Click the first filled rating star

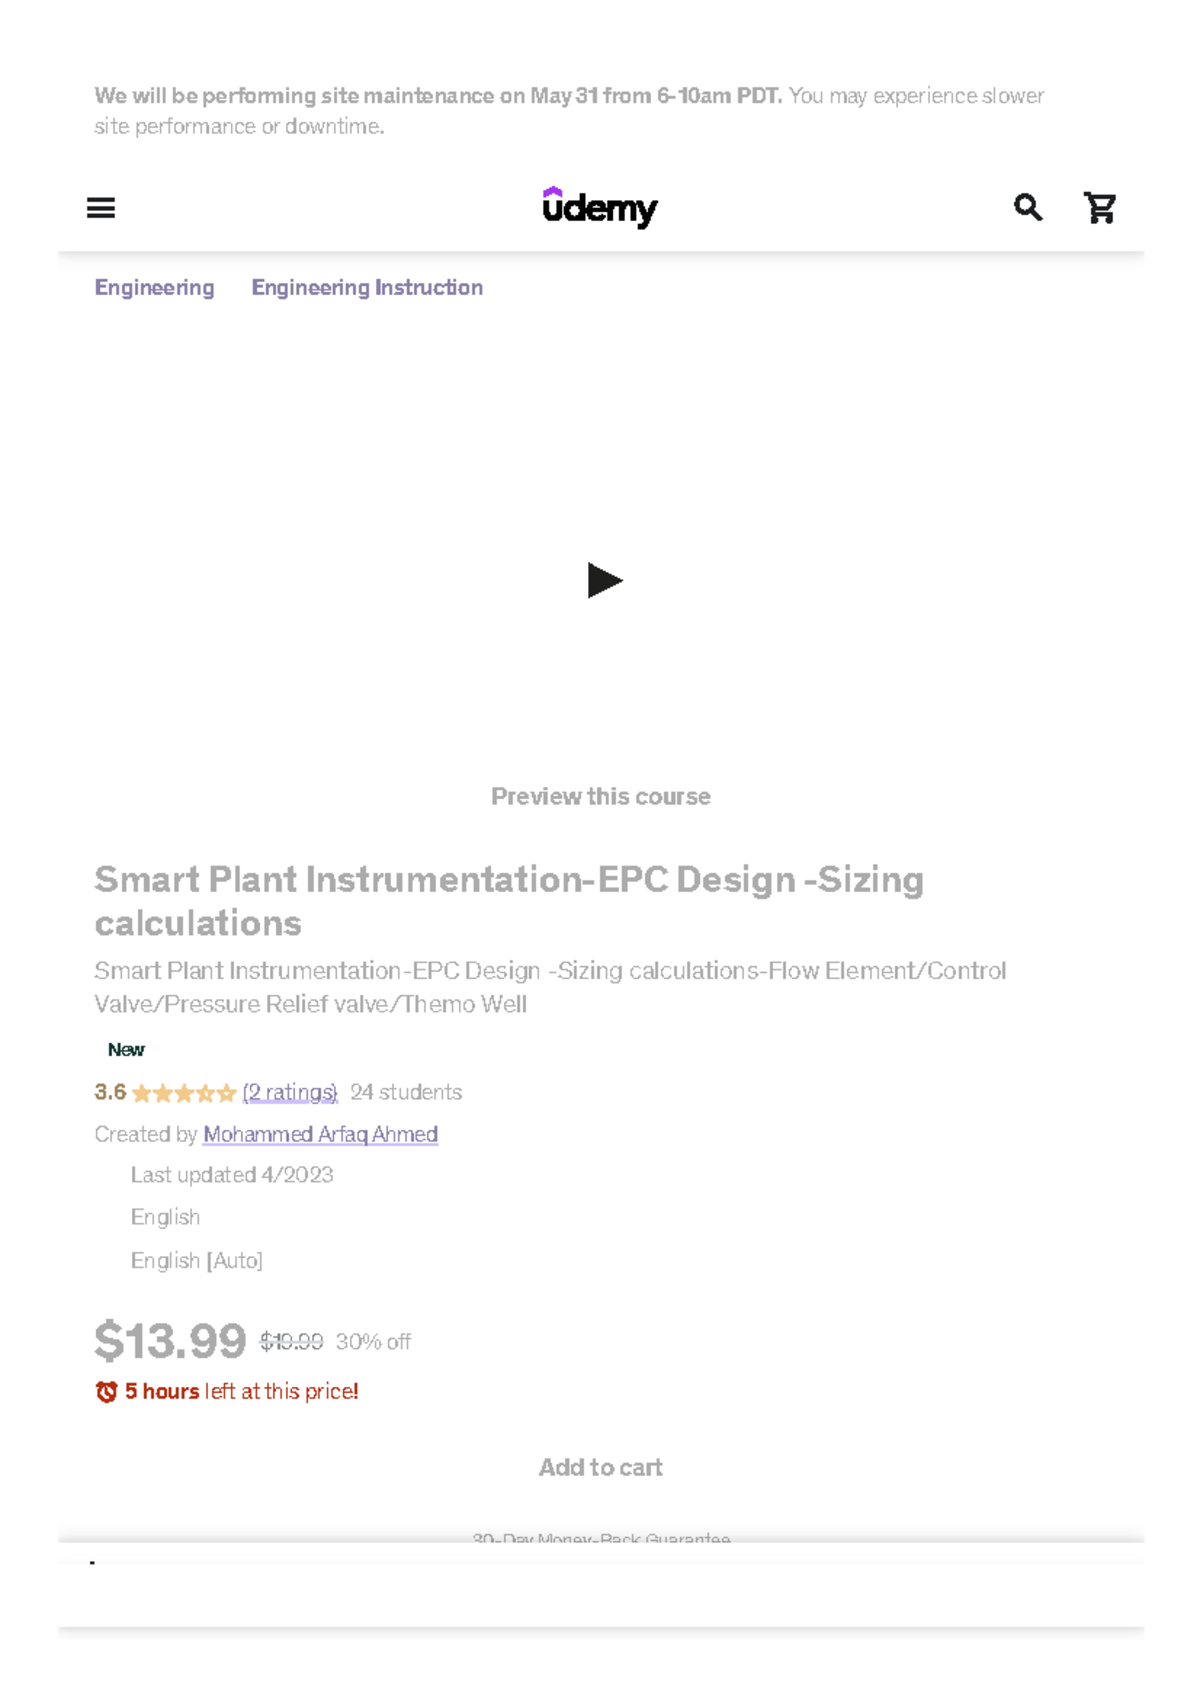(140, 1093)
